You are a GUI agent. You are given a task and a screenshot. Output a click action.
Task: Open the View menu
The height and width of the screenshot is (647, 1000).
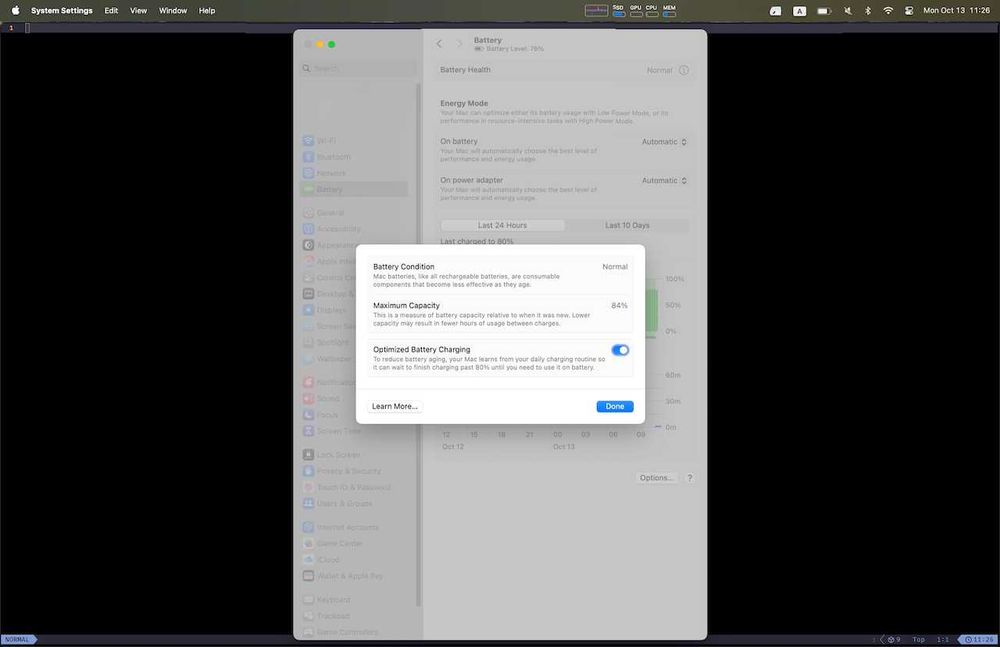[x=138, y=10]
